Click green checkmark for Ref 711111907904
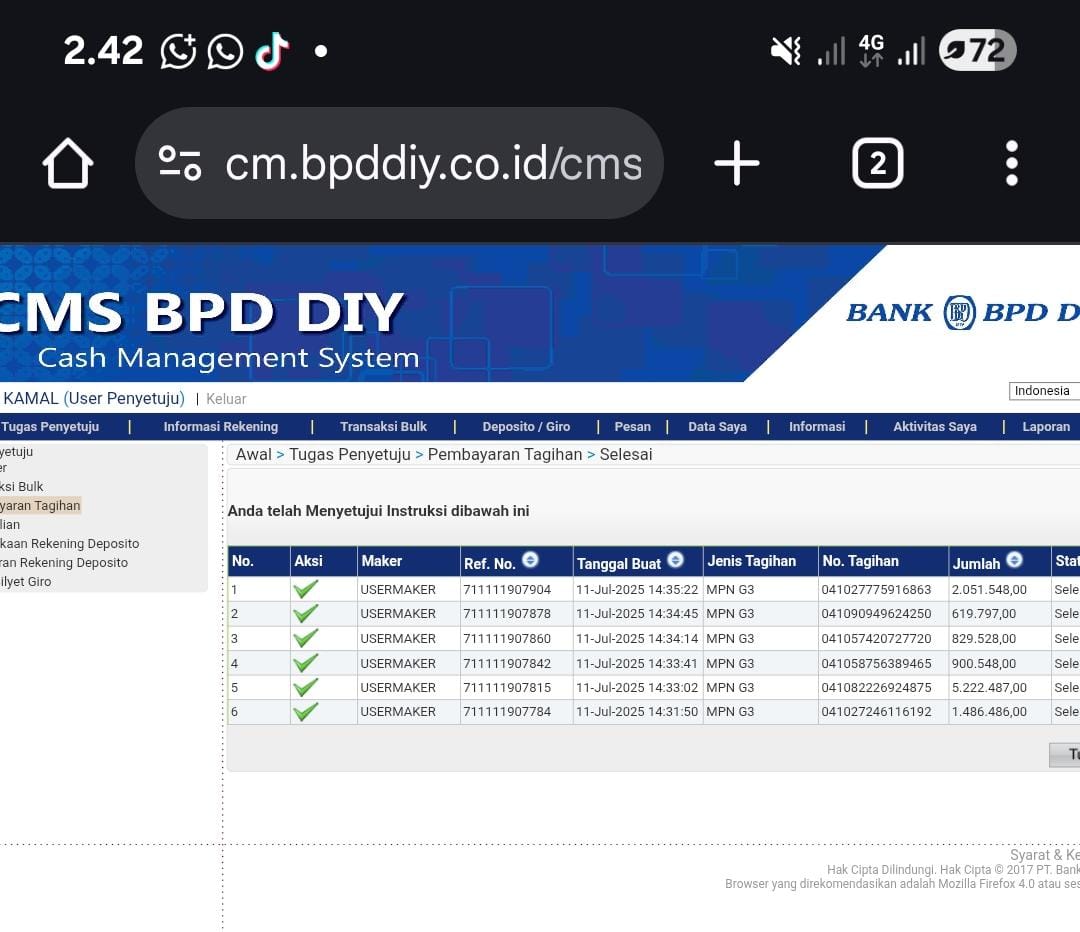Image resolution: width=1080 pixels, height=932 pixels. click(305, 590)
